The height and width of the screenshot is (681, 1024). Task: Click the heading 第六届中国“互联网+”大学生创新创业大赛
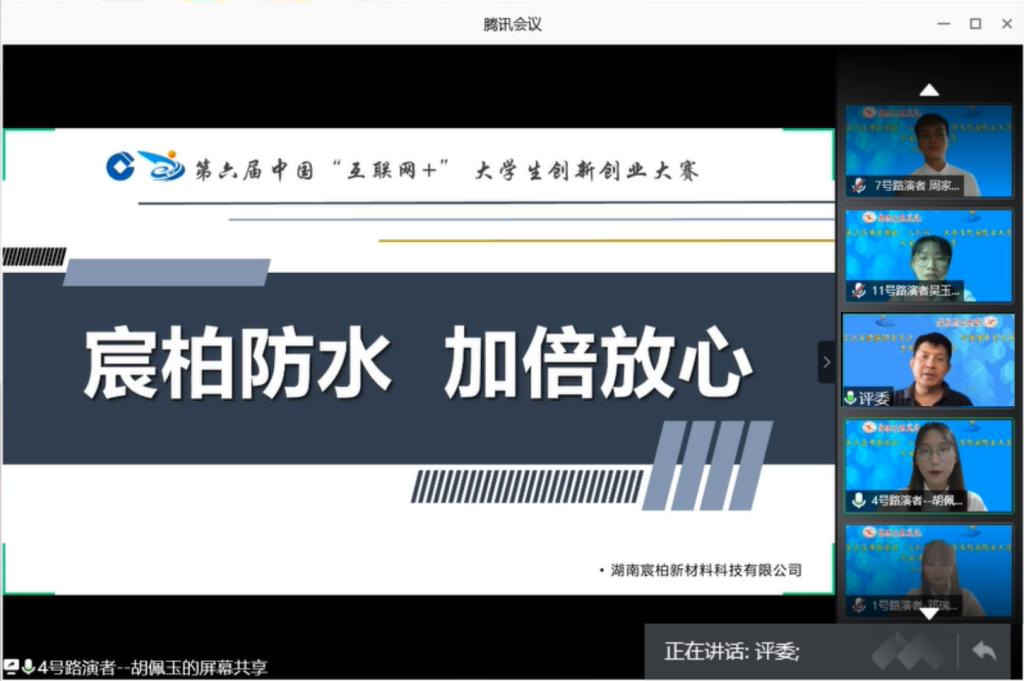tap(447, 170)
